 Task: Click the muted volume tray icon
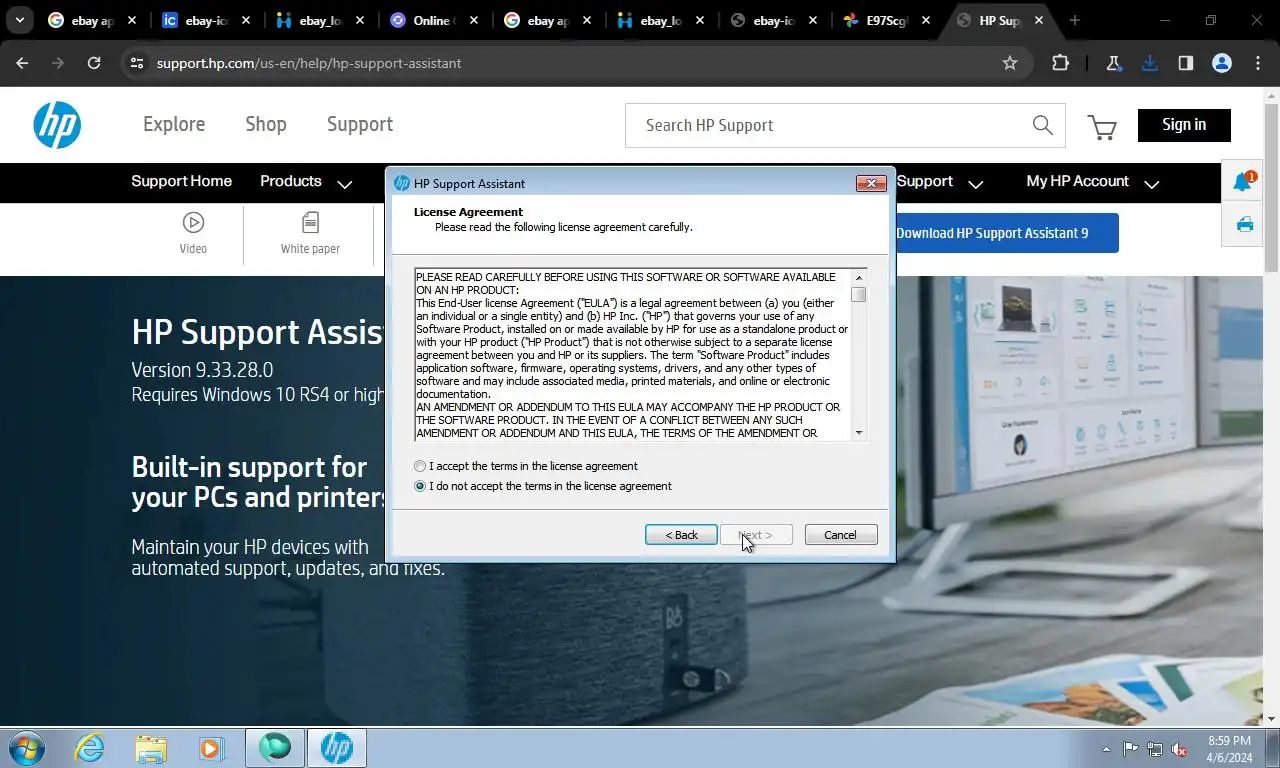[1179, 749]
